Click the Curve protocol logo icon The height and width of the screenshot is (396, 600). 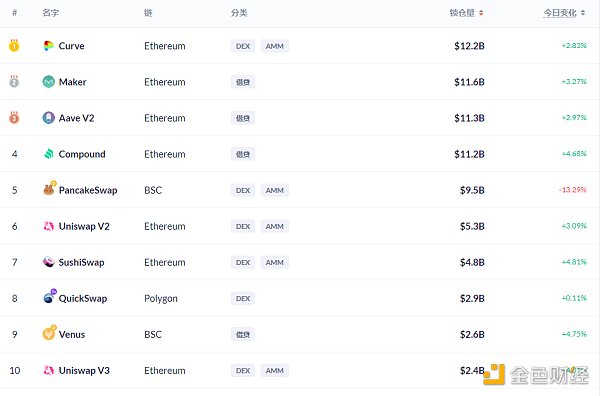coord(49,46)
